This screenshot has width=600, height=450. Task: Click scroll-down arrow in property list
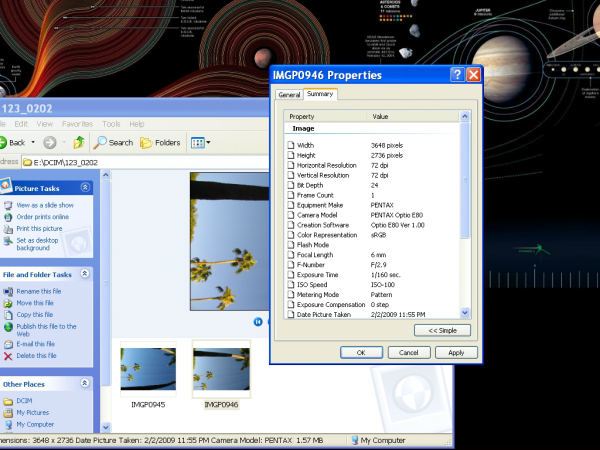click(464, 314)
